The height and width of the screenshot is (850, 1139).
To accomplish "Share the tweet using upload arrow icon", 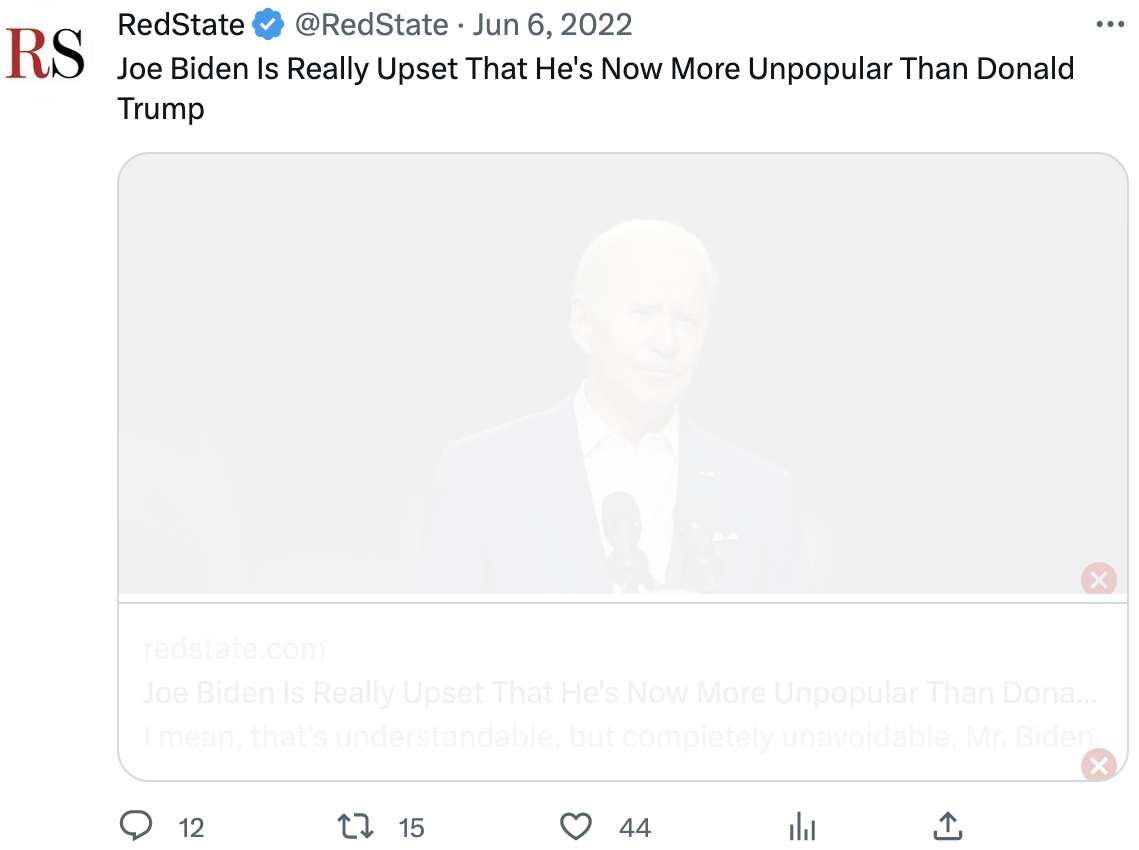I will pos(947,826).
